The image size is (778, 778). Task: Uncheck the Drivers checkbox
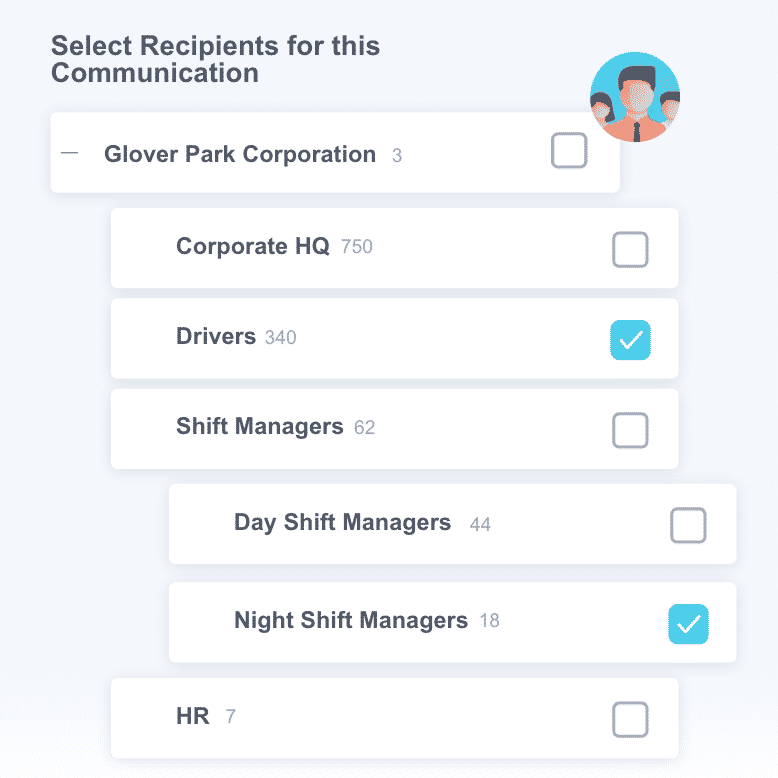click(x=630, y=340)
